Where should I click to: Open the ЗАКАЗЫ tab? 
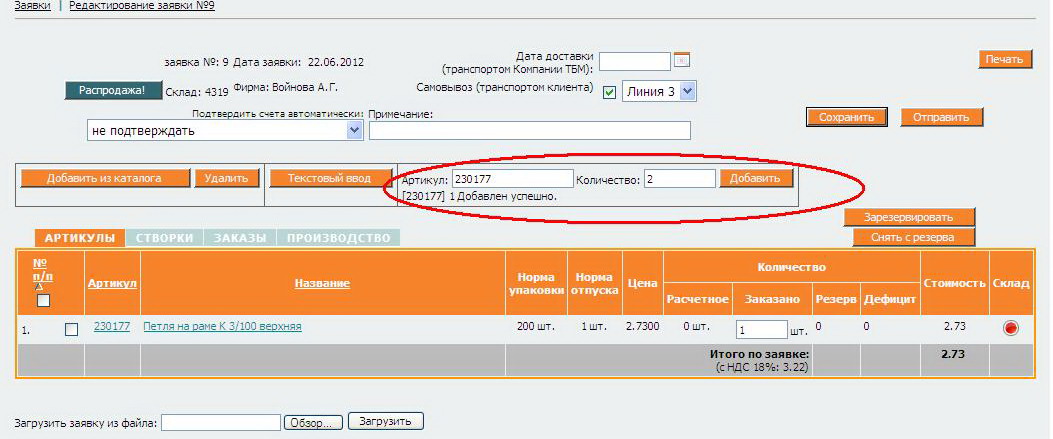pos(239,238)
